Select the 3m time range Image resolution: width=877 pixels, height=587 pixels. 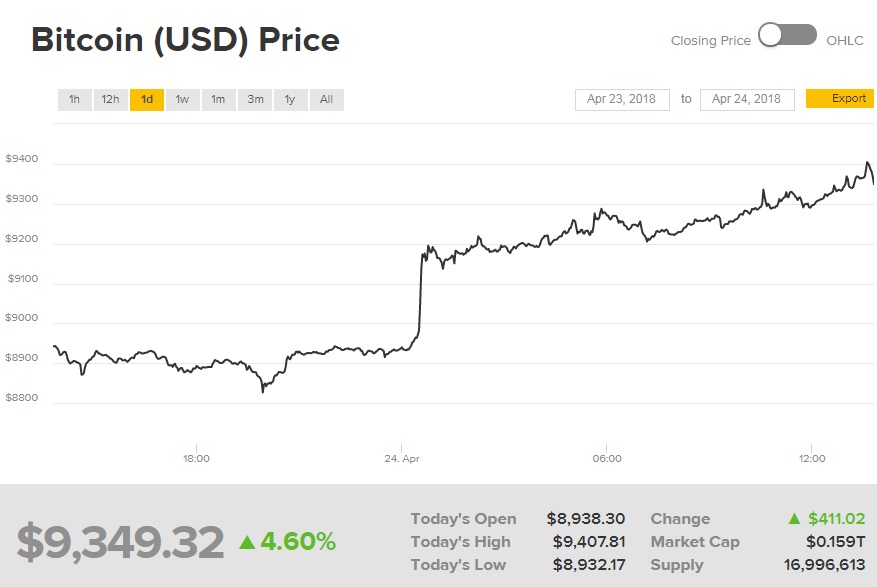tap(255, 99)
